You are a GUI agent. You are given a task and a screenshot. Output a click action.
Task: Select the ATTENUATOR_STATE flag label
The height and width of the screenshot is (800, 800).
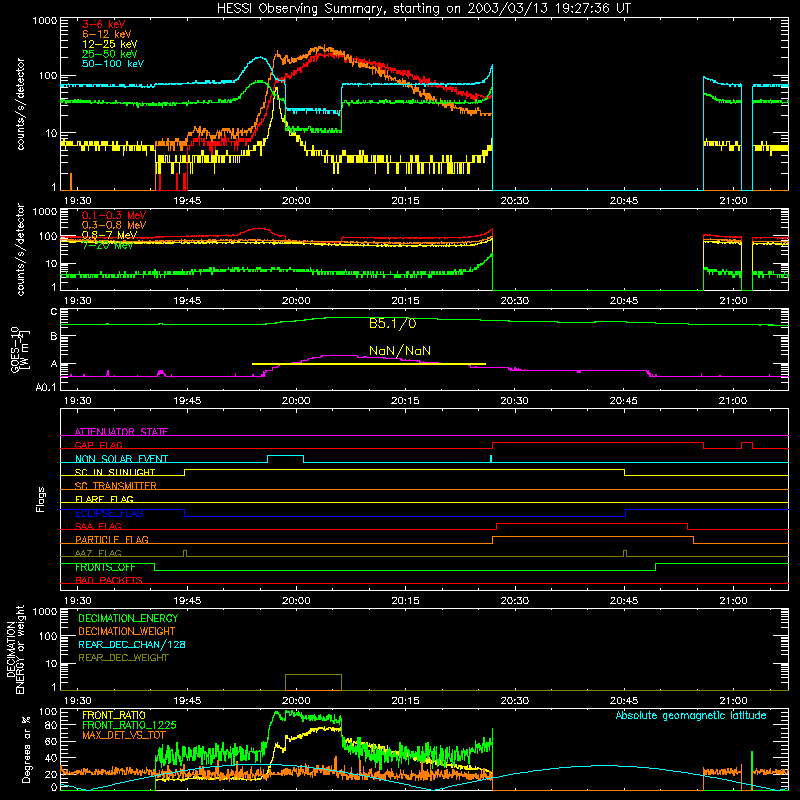(x=121, y=432)
